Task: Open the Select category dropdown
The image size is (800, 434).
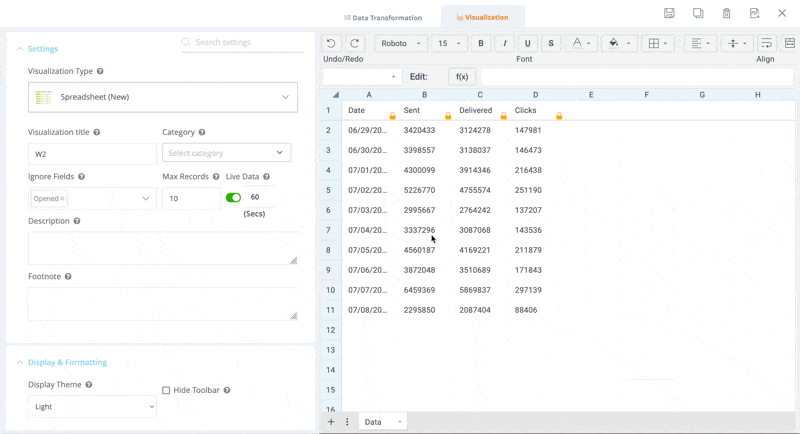Action: (x=227, y=152)
